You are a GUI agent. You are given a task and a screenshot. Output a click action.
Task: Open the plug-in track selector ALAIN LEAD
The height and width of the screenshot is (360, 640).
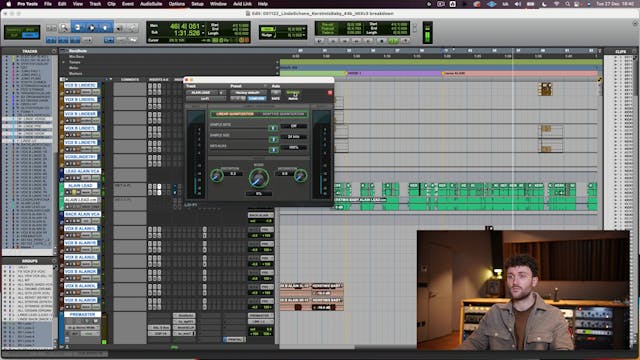pyautogui.click(x=202, y=93)
